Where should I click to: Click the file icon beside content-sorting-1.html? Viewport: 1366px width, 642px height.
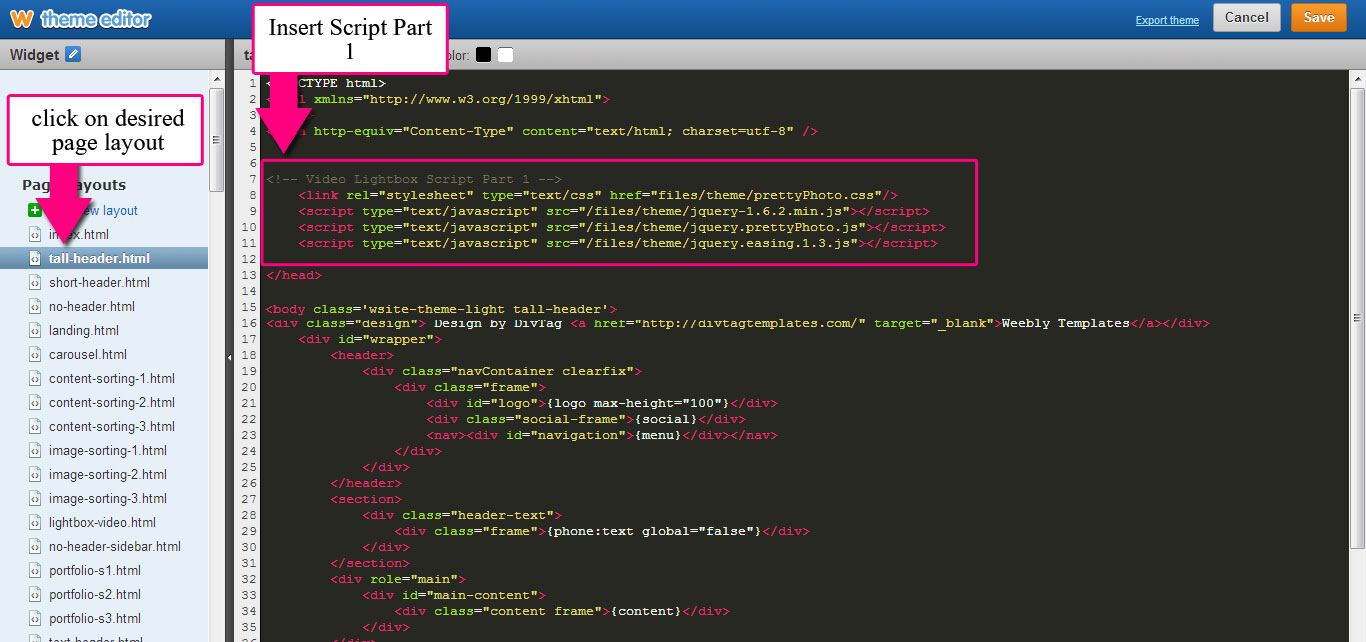coord(35,379)
